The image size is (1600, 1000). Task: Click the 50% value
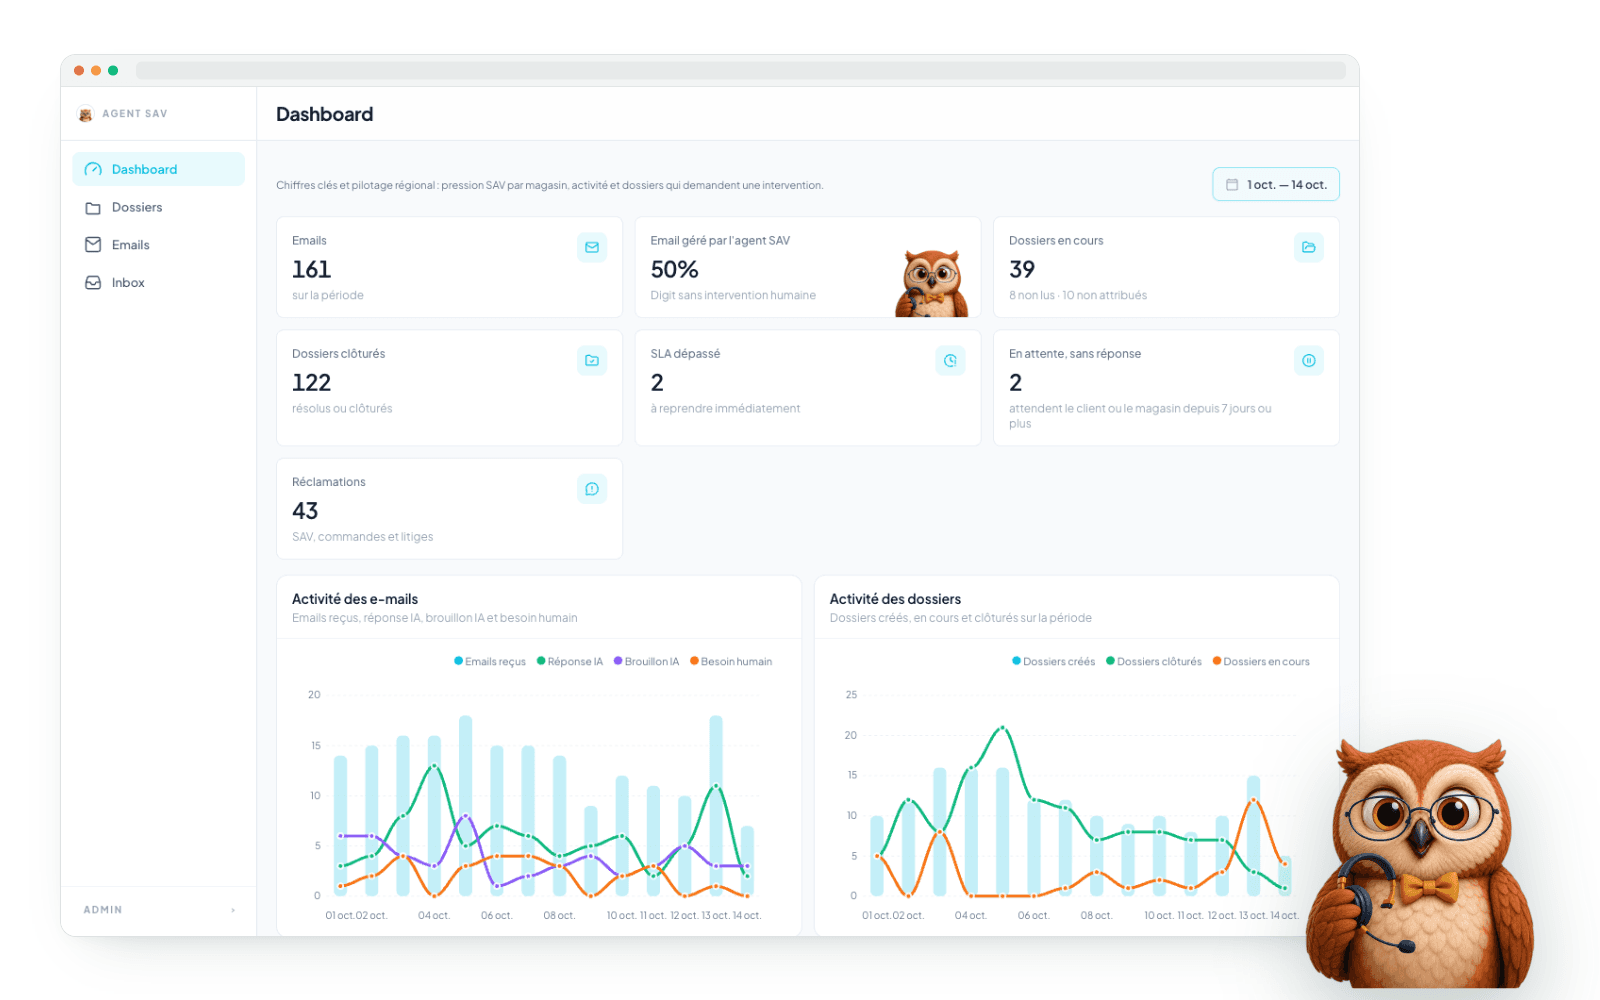pyautogui.click(x=674, y=269)
